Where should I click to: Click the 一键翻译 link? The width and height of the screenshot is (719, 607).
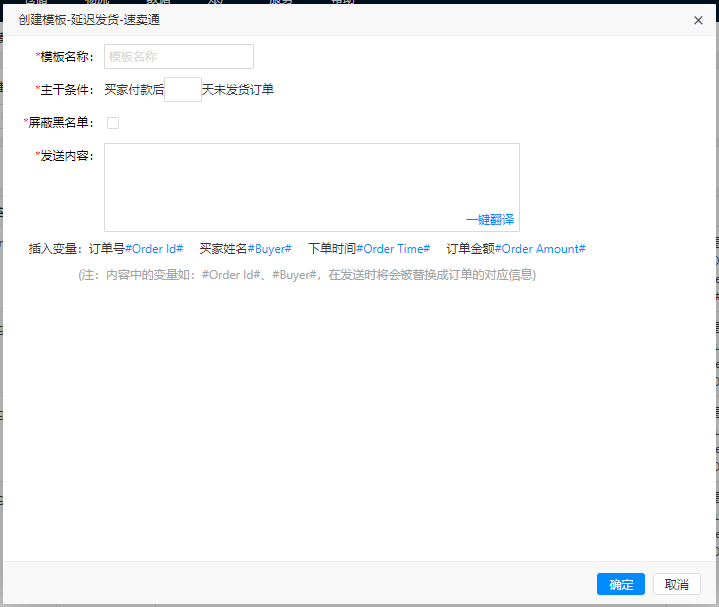[489, 220]
